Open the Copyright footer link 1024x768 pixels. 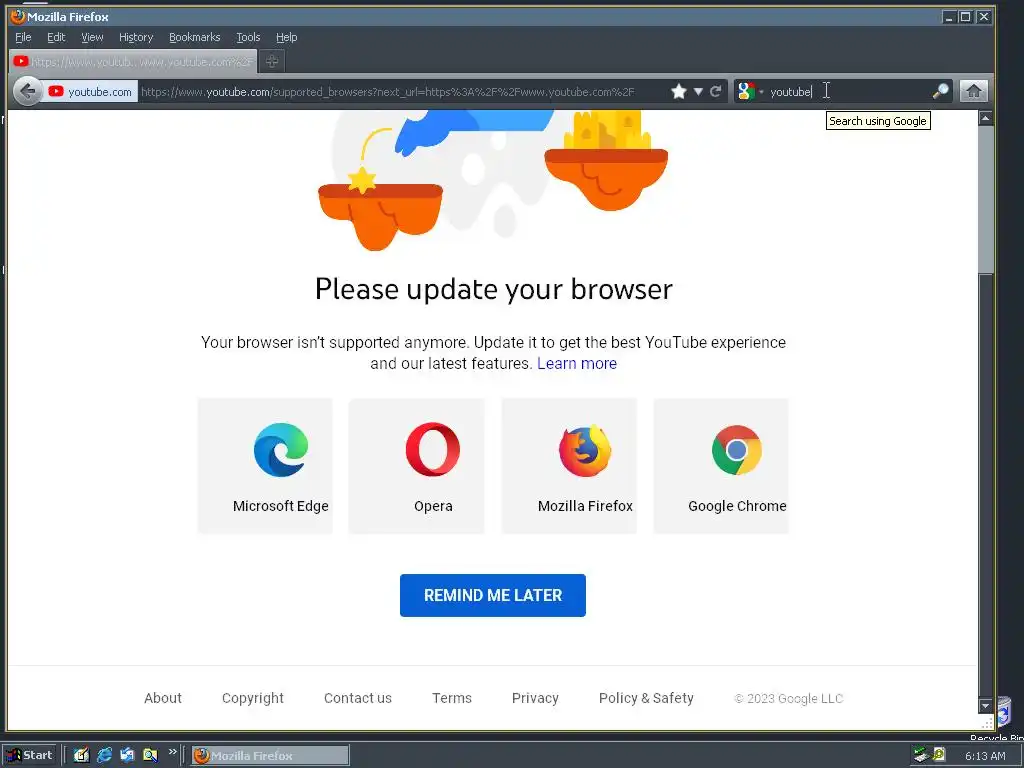253,698
